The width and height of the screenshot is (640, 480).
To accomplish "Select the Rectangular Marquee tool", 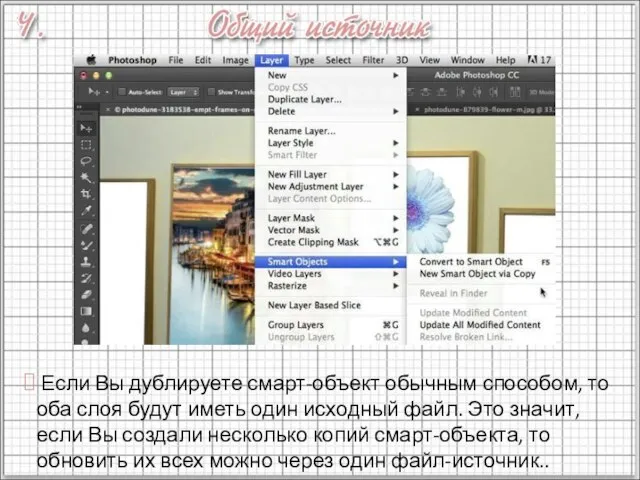I will pyautogui.click(x=87, y=144).
